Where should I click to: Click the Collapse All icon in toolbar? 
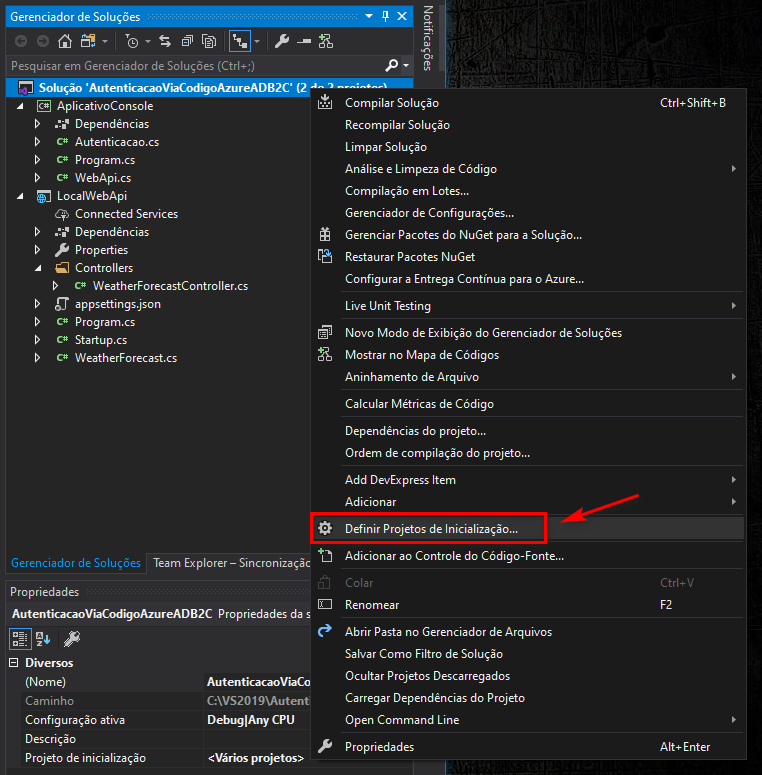pos(187,41)
